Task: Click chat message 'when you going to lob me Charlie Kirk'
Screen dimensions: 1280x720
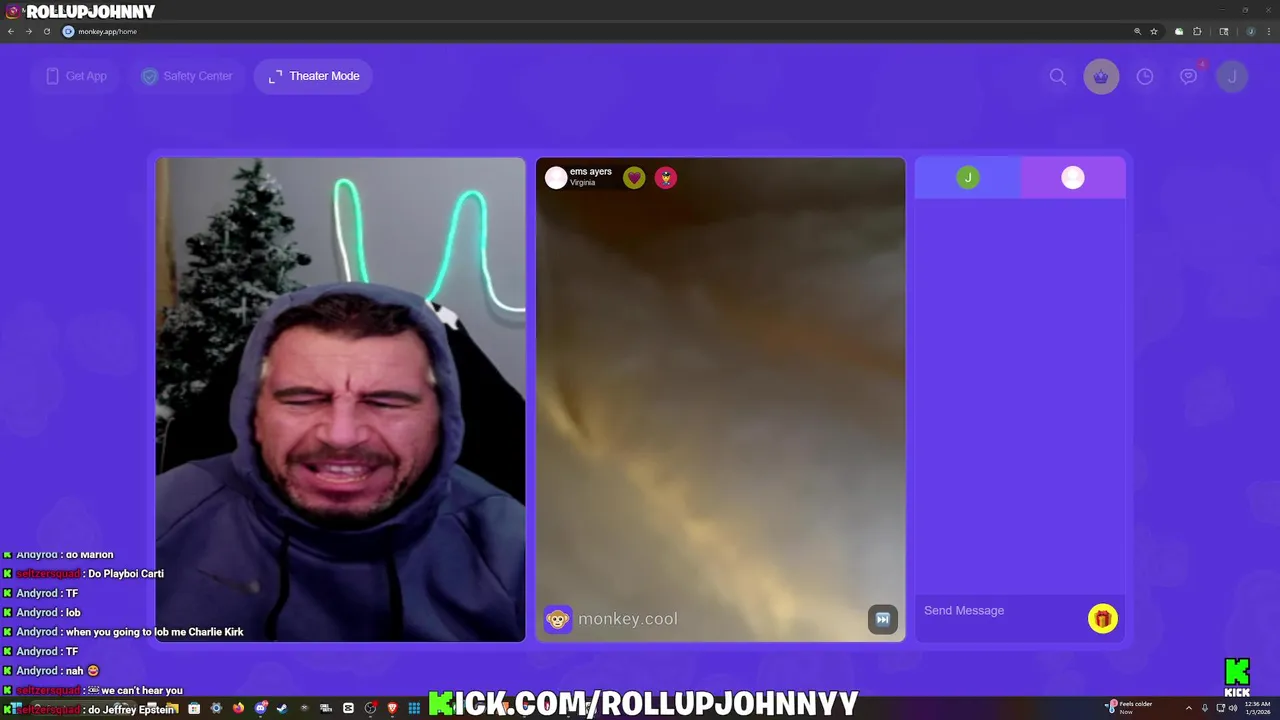Action: tap(155, 632)
